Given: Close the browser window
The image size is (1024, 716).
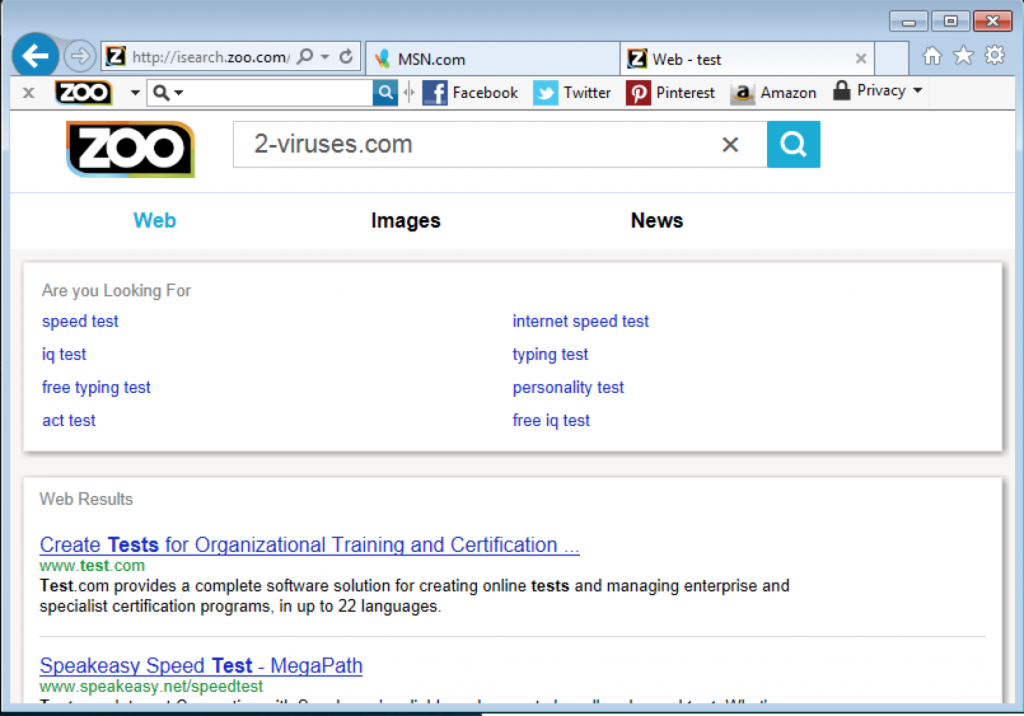Looking at the screenshot, I should 993,22.
